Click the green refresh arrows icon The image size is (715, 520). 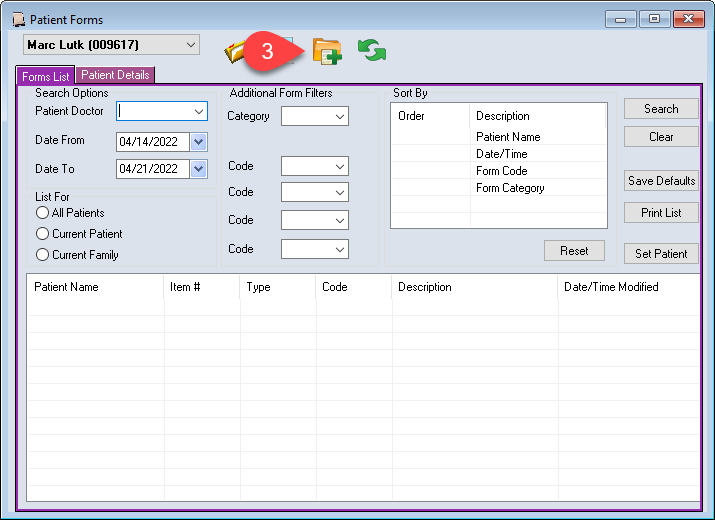tap(372, 50)
